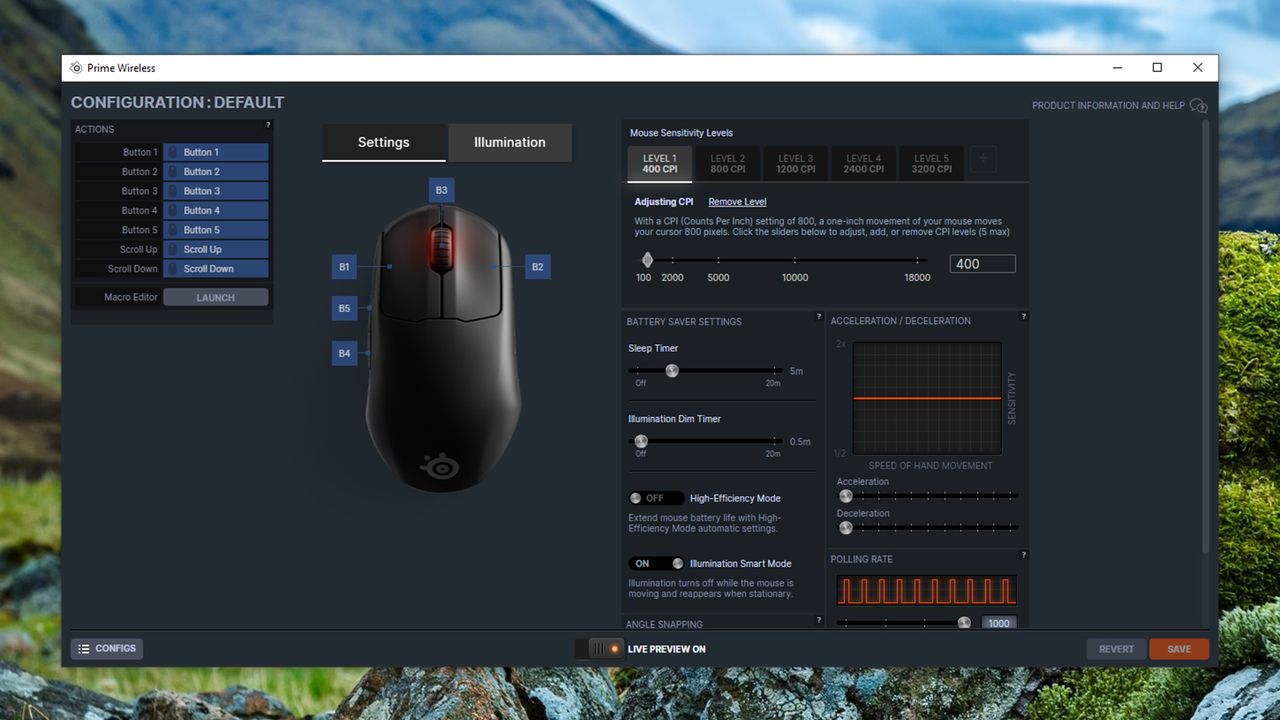Click Acceleration / Deceleration help question mark
Image resolution: width=1280 pixels, height=720 pixels.
pos(1023,317)
